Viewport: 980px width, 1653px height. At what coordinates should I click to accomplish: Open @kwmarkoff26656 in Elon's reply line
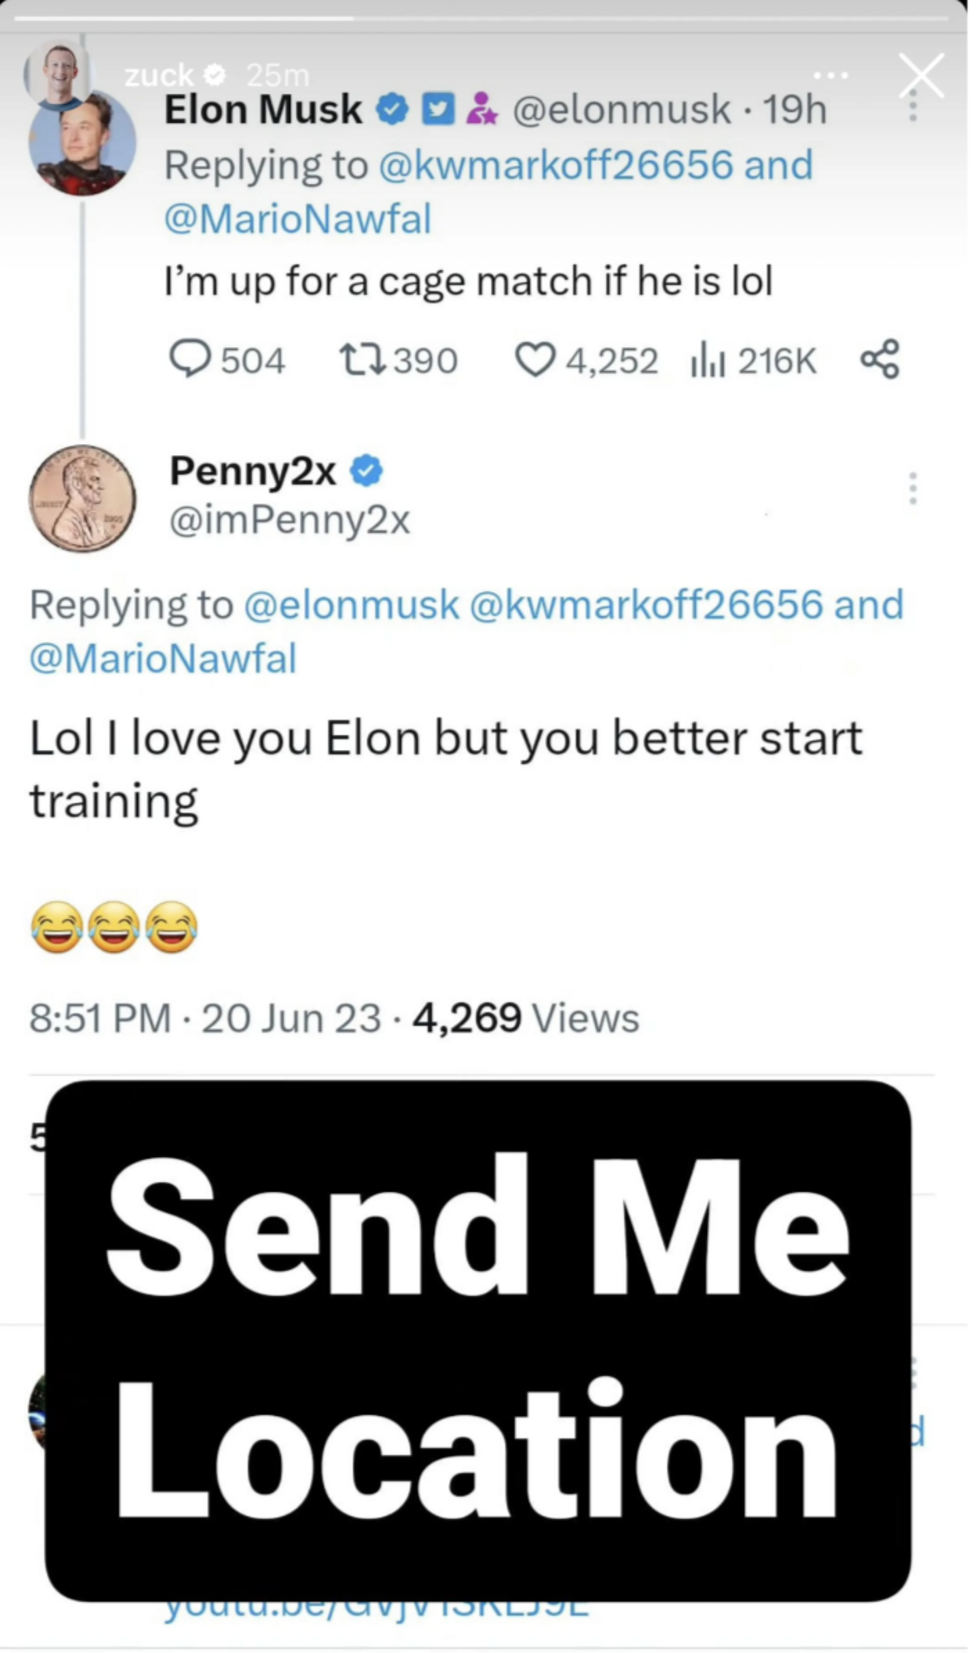tap(555, 165)
